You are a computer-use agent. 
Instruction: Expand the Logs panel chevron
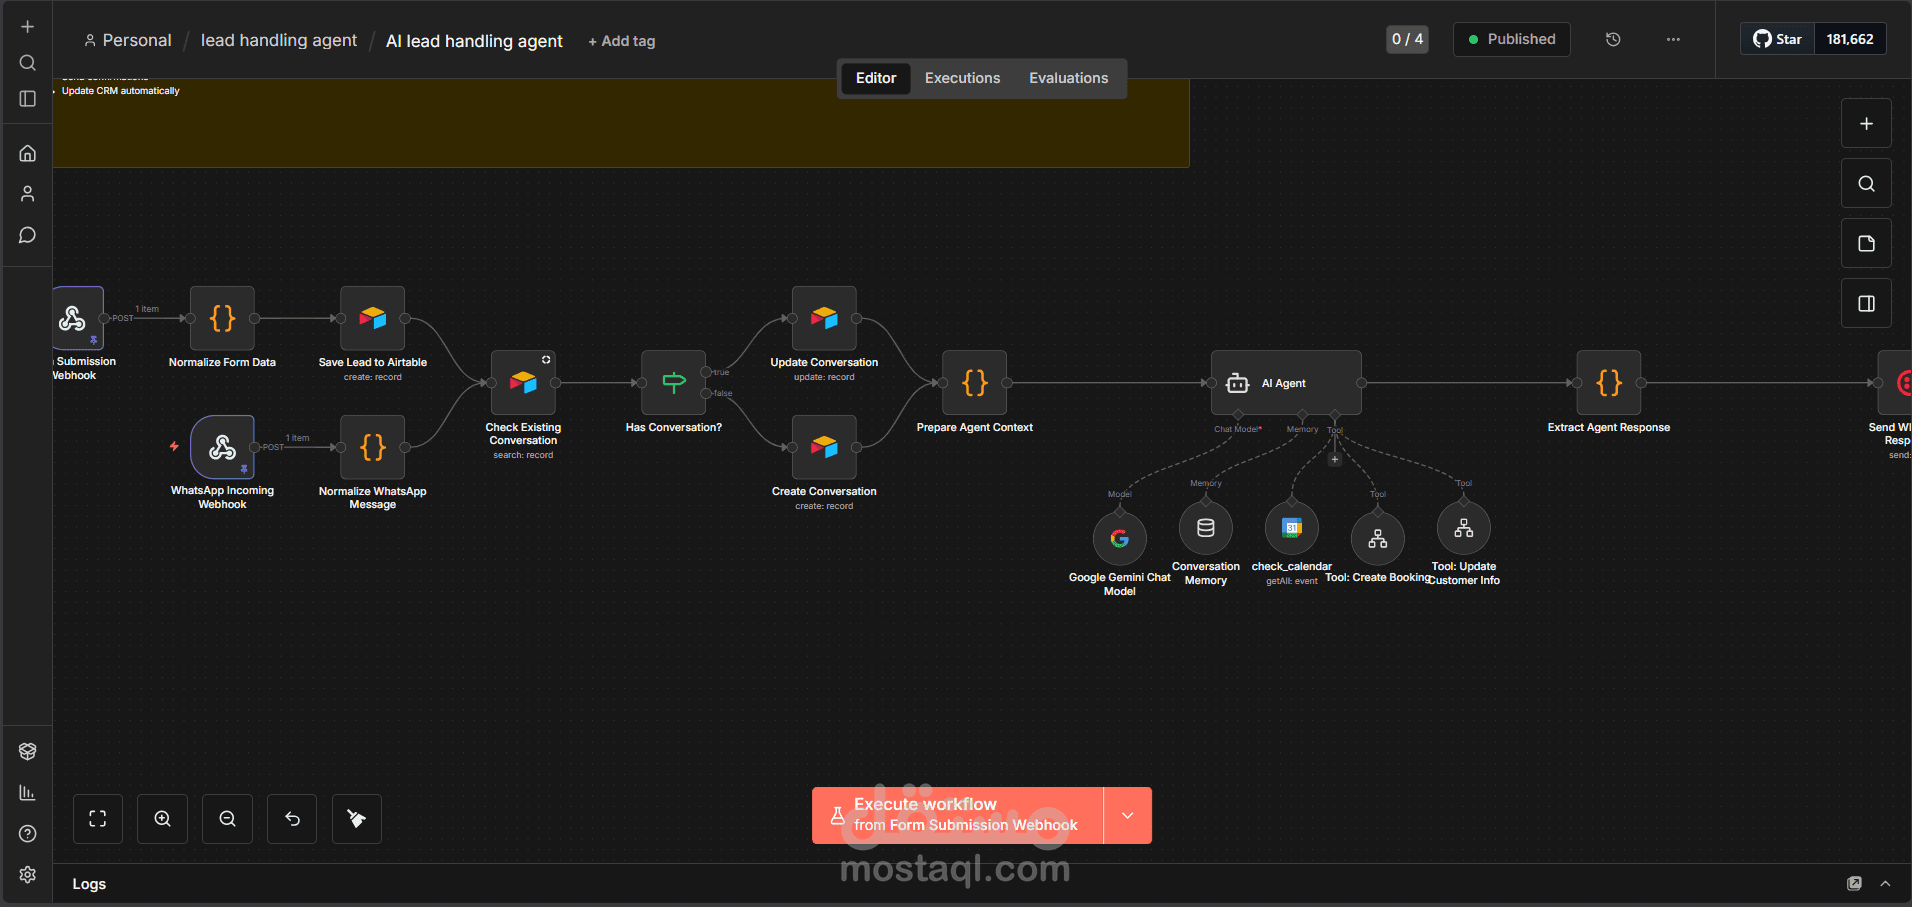click(x=1885, y=884)
